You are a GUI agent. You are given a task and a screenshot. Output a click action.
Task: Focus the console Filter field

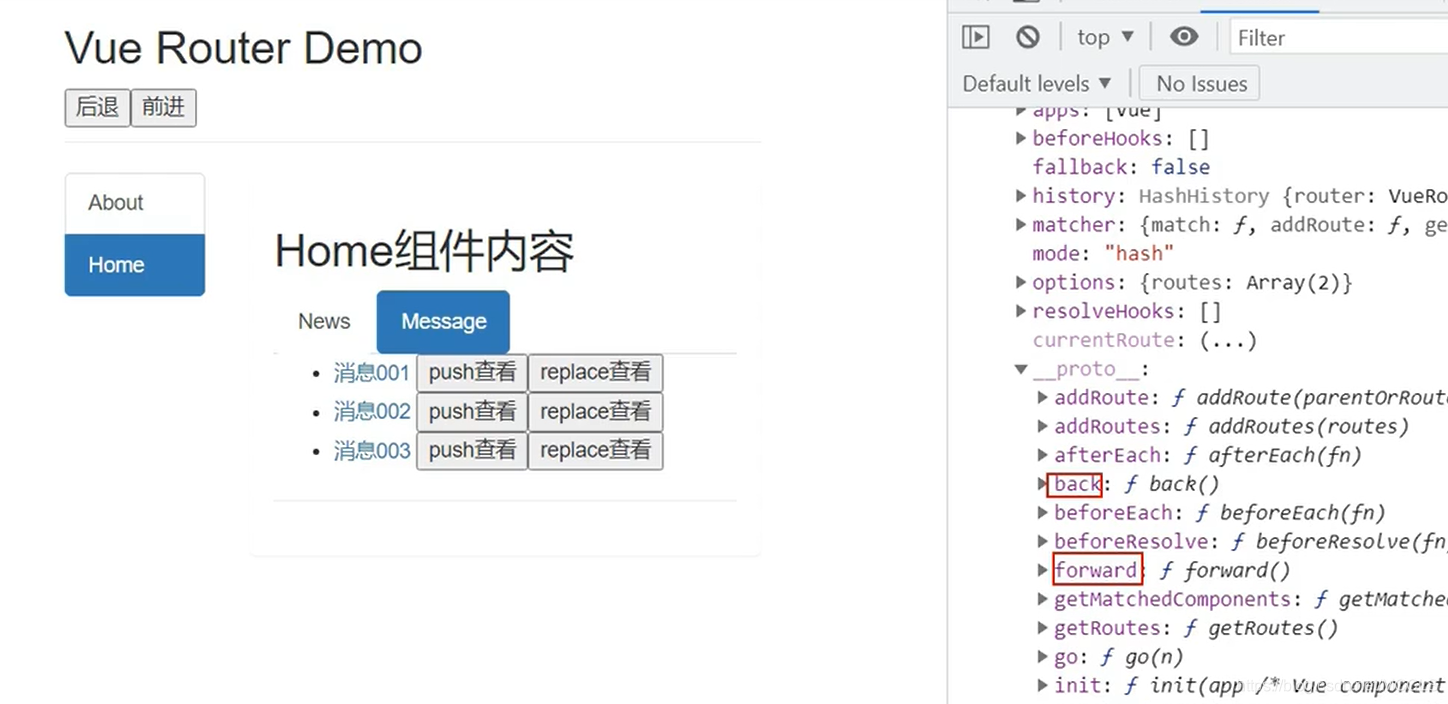coord(1338,37)
